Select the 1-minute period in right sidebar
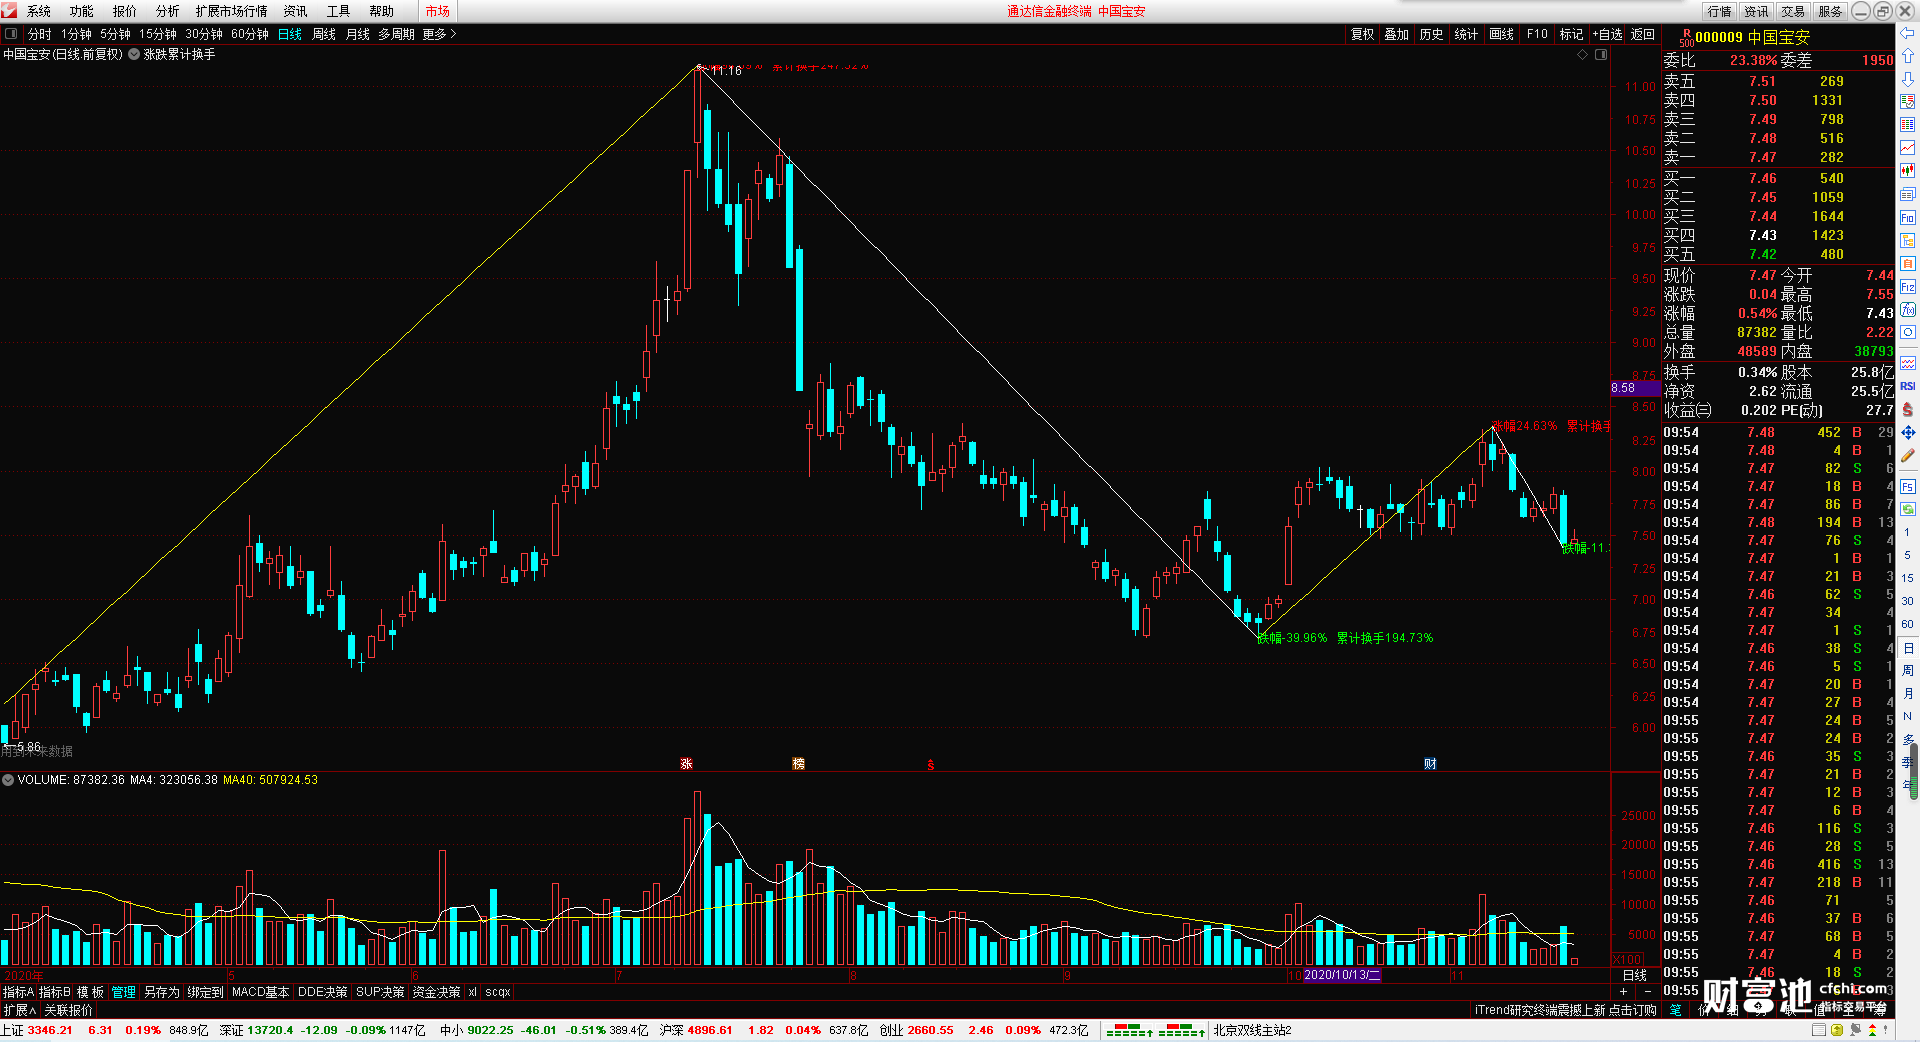This screenshot has width=1920, height=1042. tap(1907, 532)
